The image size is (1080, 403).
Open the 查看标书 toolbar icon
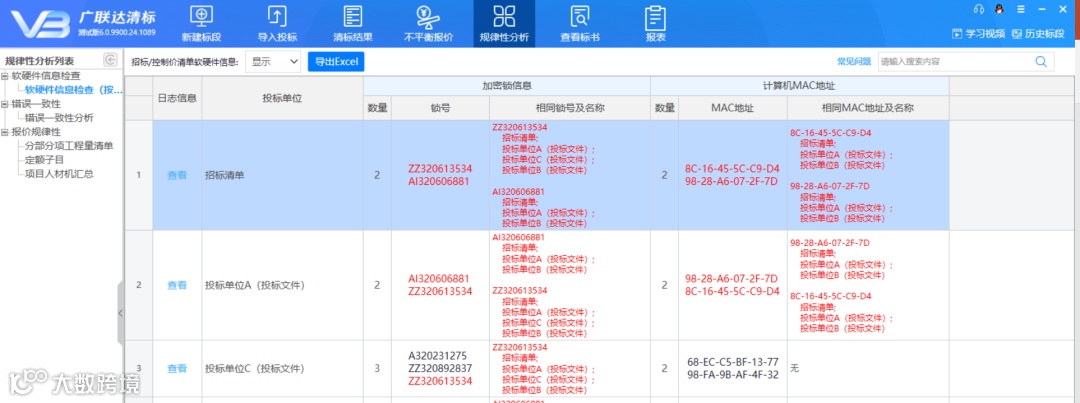[580, 23]
